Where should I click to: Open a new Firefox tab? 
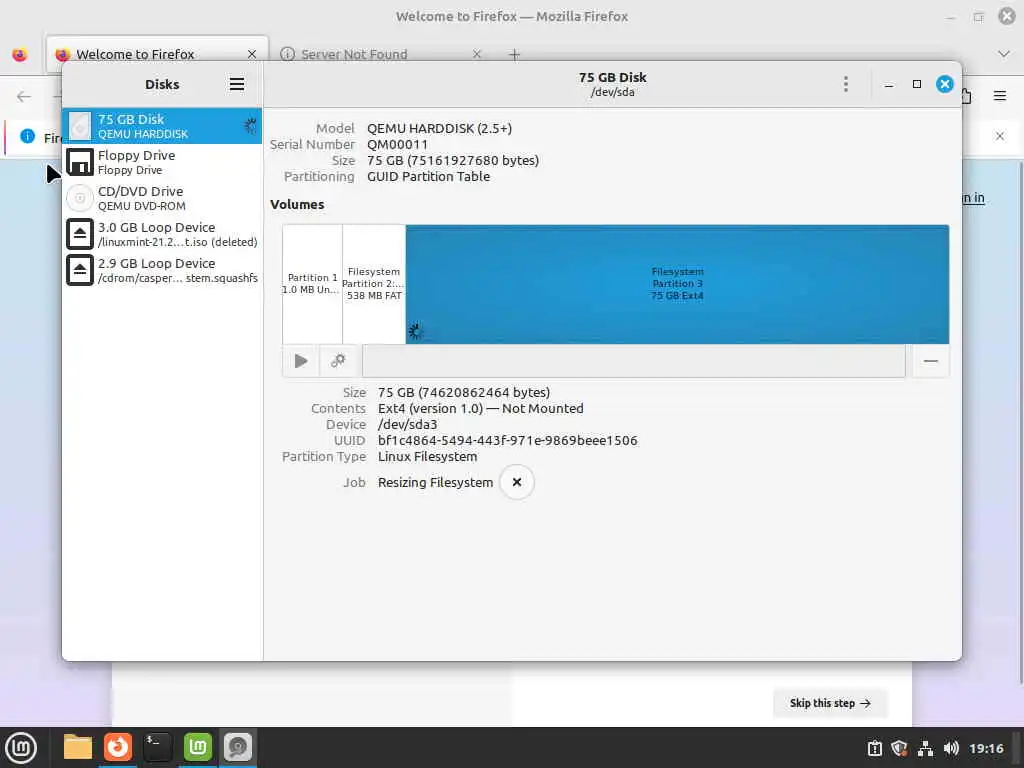[514, 54]
